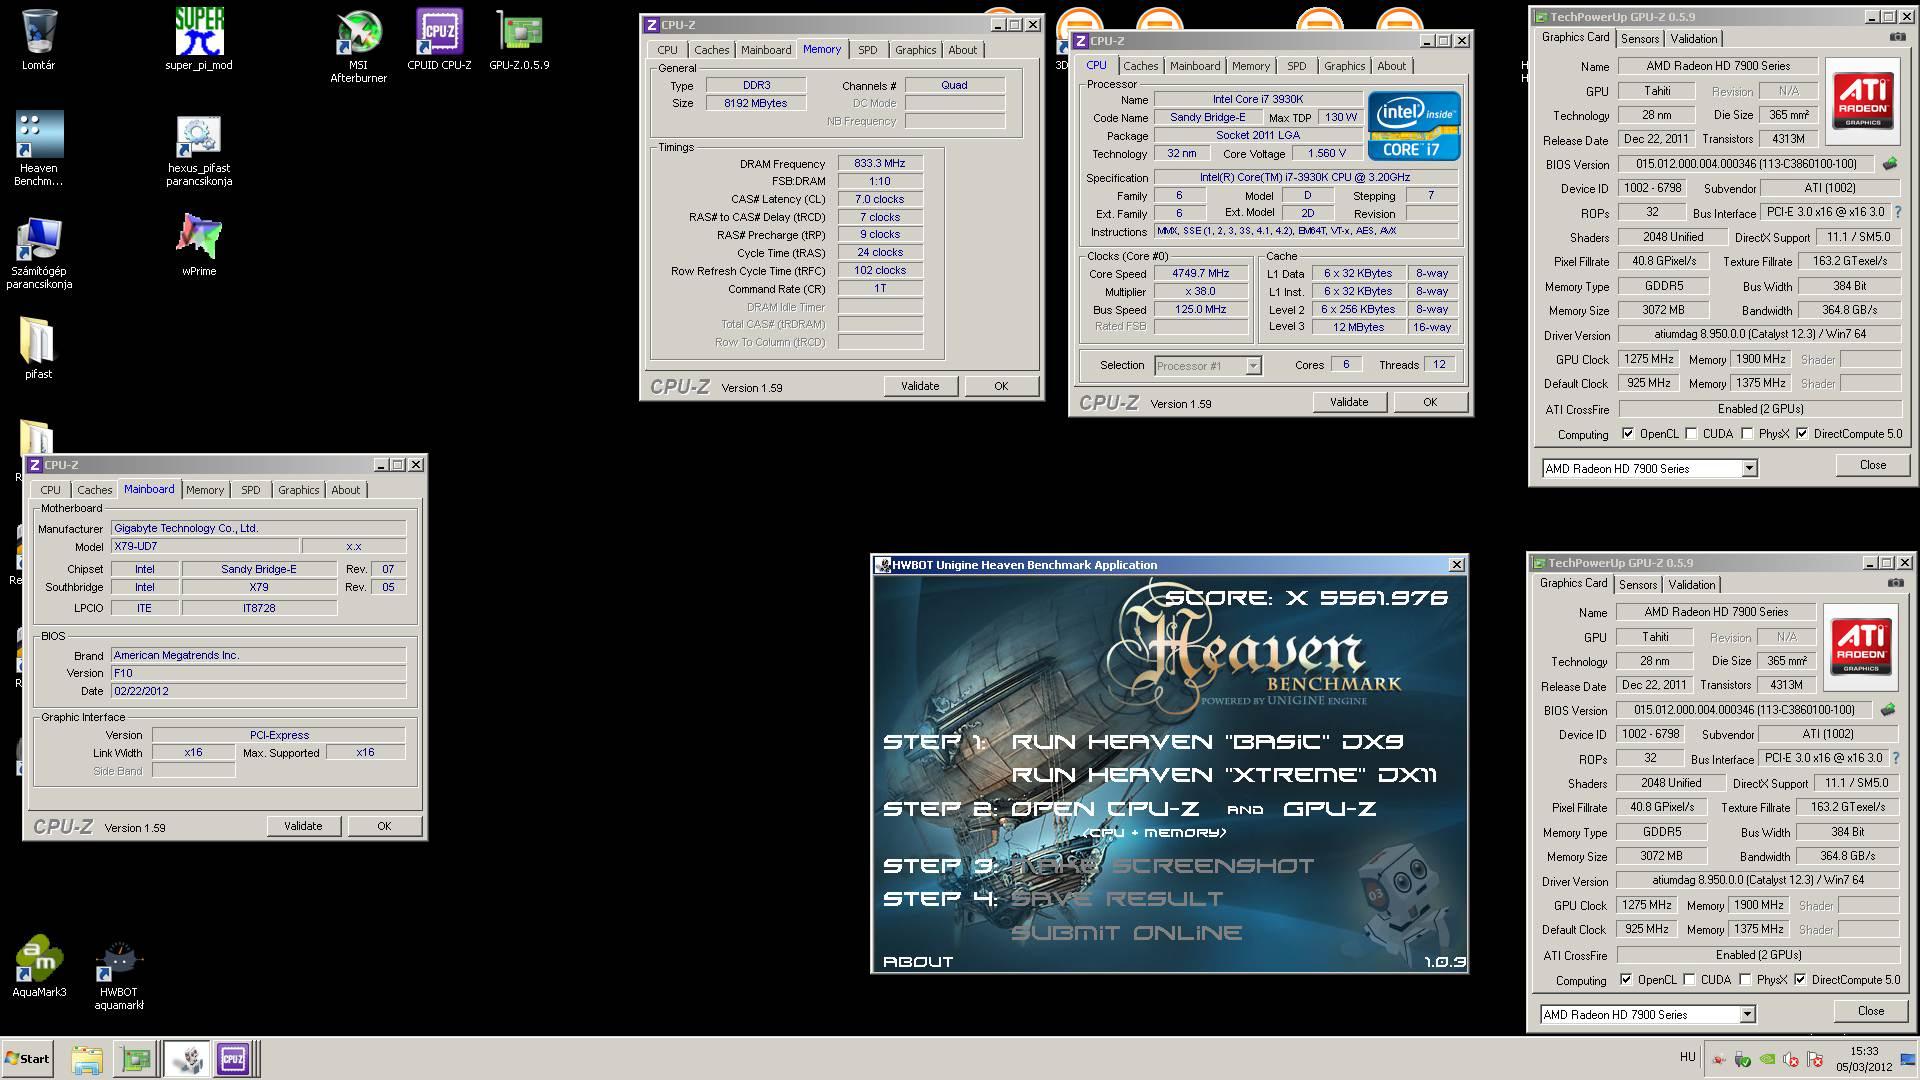1920x1080 pixels.
Task: Click the Bus Interface question mark in lower GPU-Z
Action: point(1896,758)
